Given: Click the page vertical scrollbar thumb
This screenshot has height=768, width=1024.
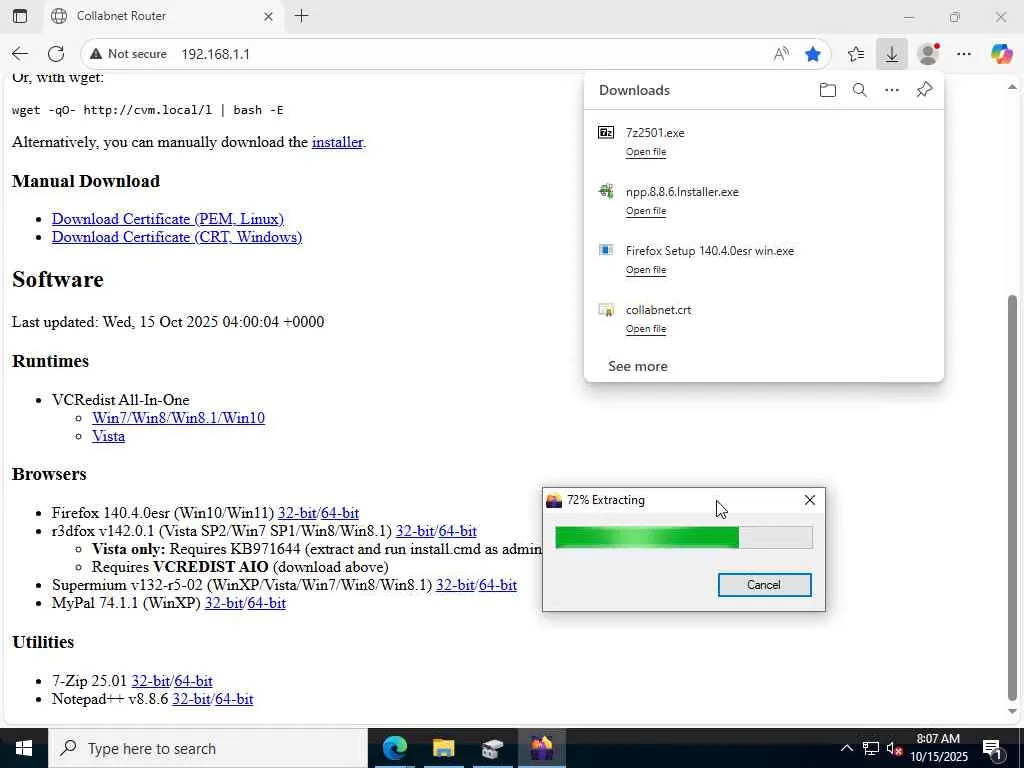Looking at the screenshot, I should coord(1012,497).
